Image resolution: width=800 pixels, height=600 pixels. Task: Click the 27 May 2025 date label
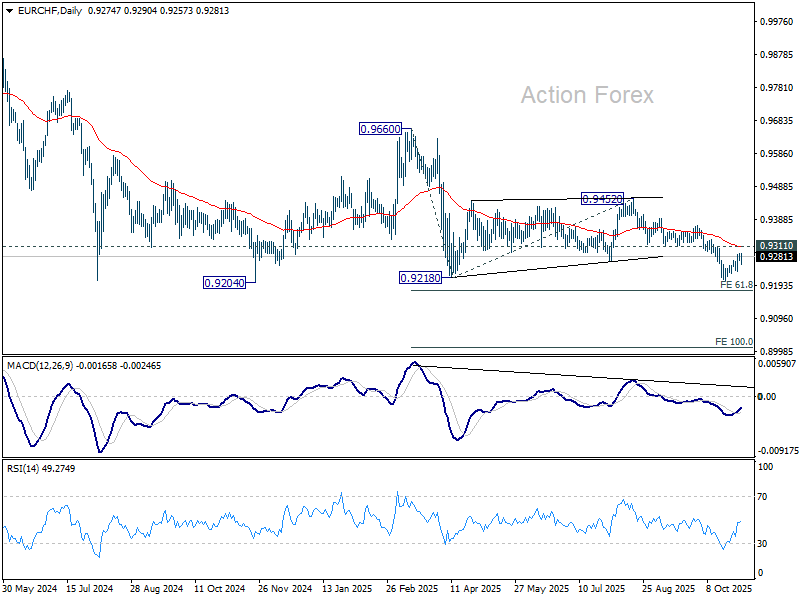tap(541, 588)
